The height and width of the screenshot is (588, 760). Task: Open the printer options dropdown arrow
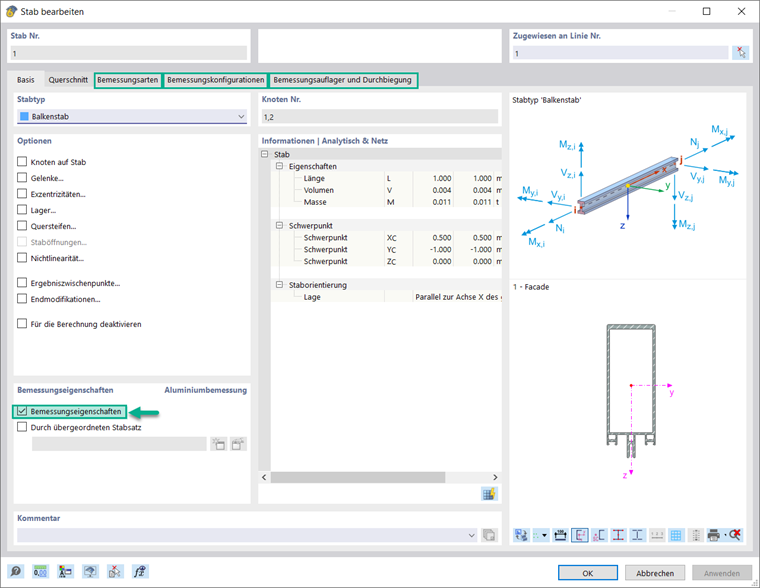pyautogui.click(x=725, y=535)
